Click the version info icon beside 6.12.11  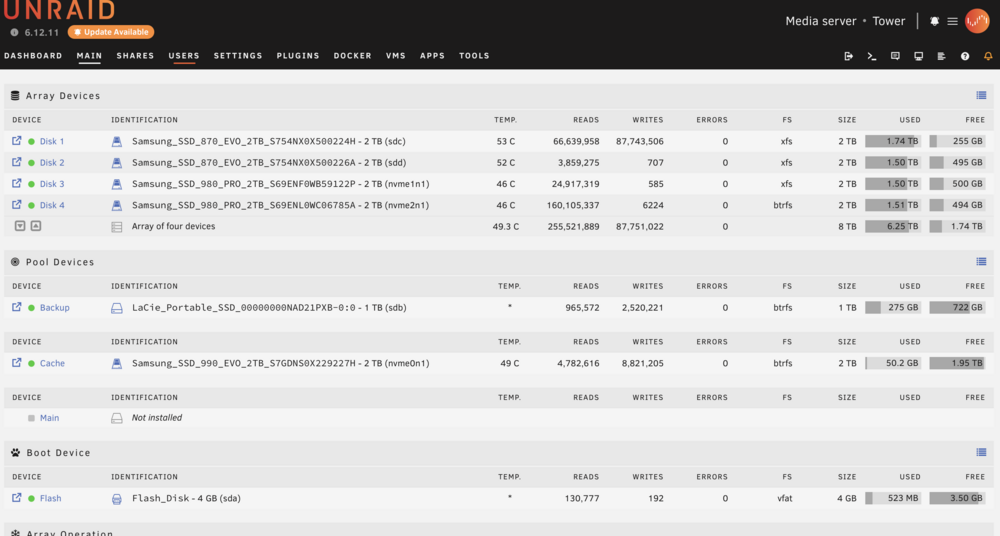coord(14,32)
